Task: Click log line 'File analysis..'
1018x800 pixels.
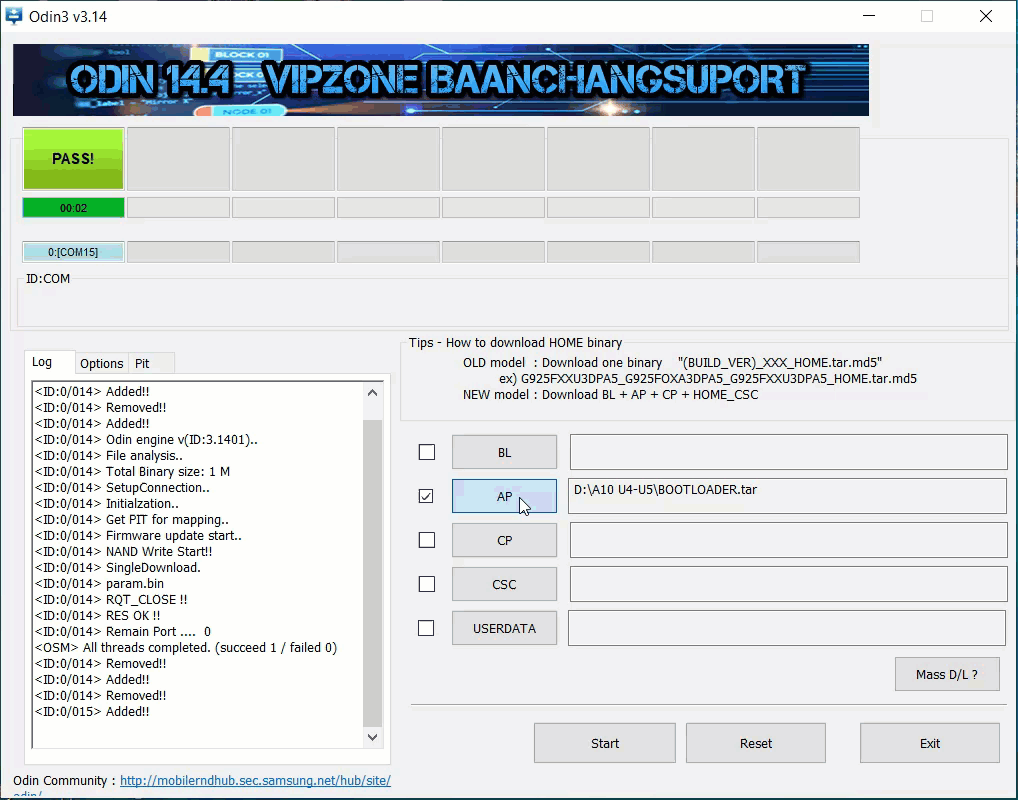Action: point(108,456)
